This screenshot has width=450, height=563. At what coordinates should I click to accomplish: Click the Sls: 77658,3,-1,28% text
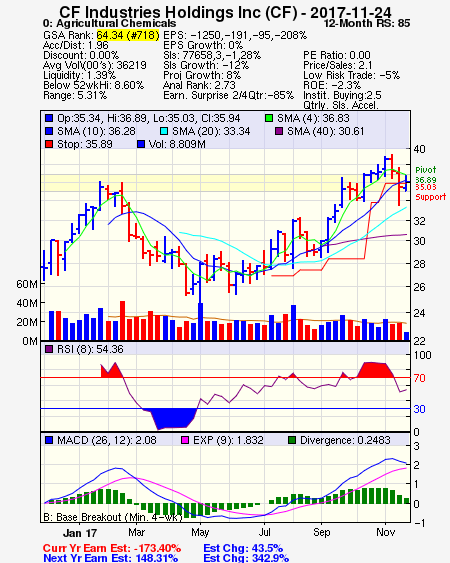(x=212, y=55)
